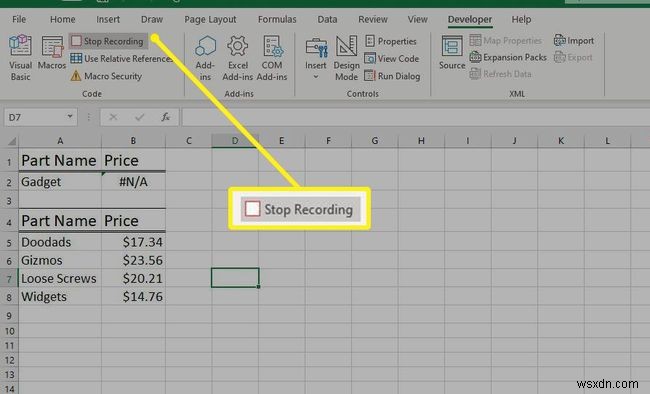Open the Formulas tab
Viewport: 650px width, 394px height.
(277, 19)
